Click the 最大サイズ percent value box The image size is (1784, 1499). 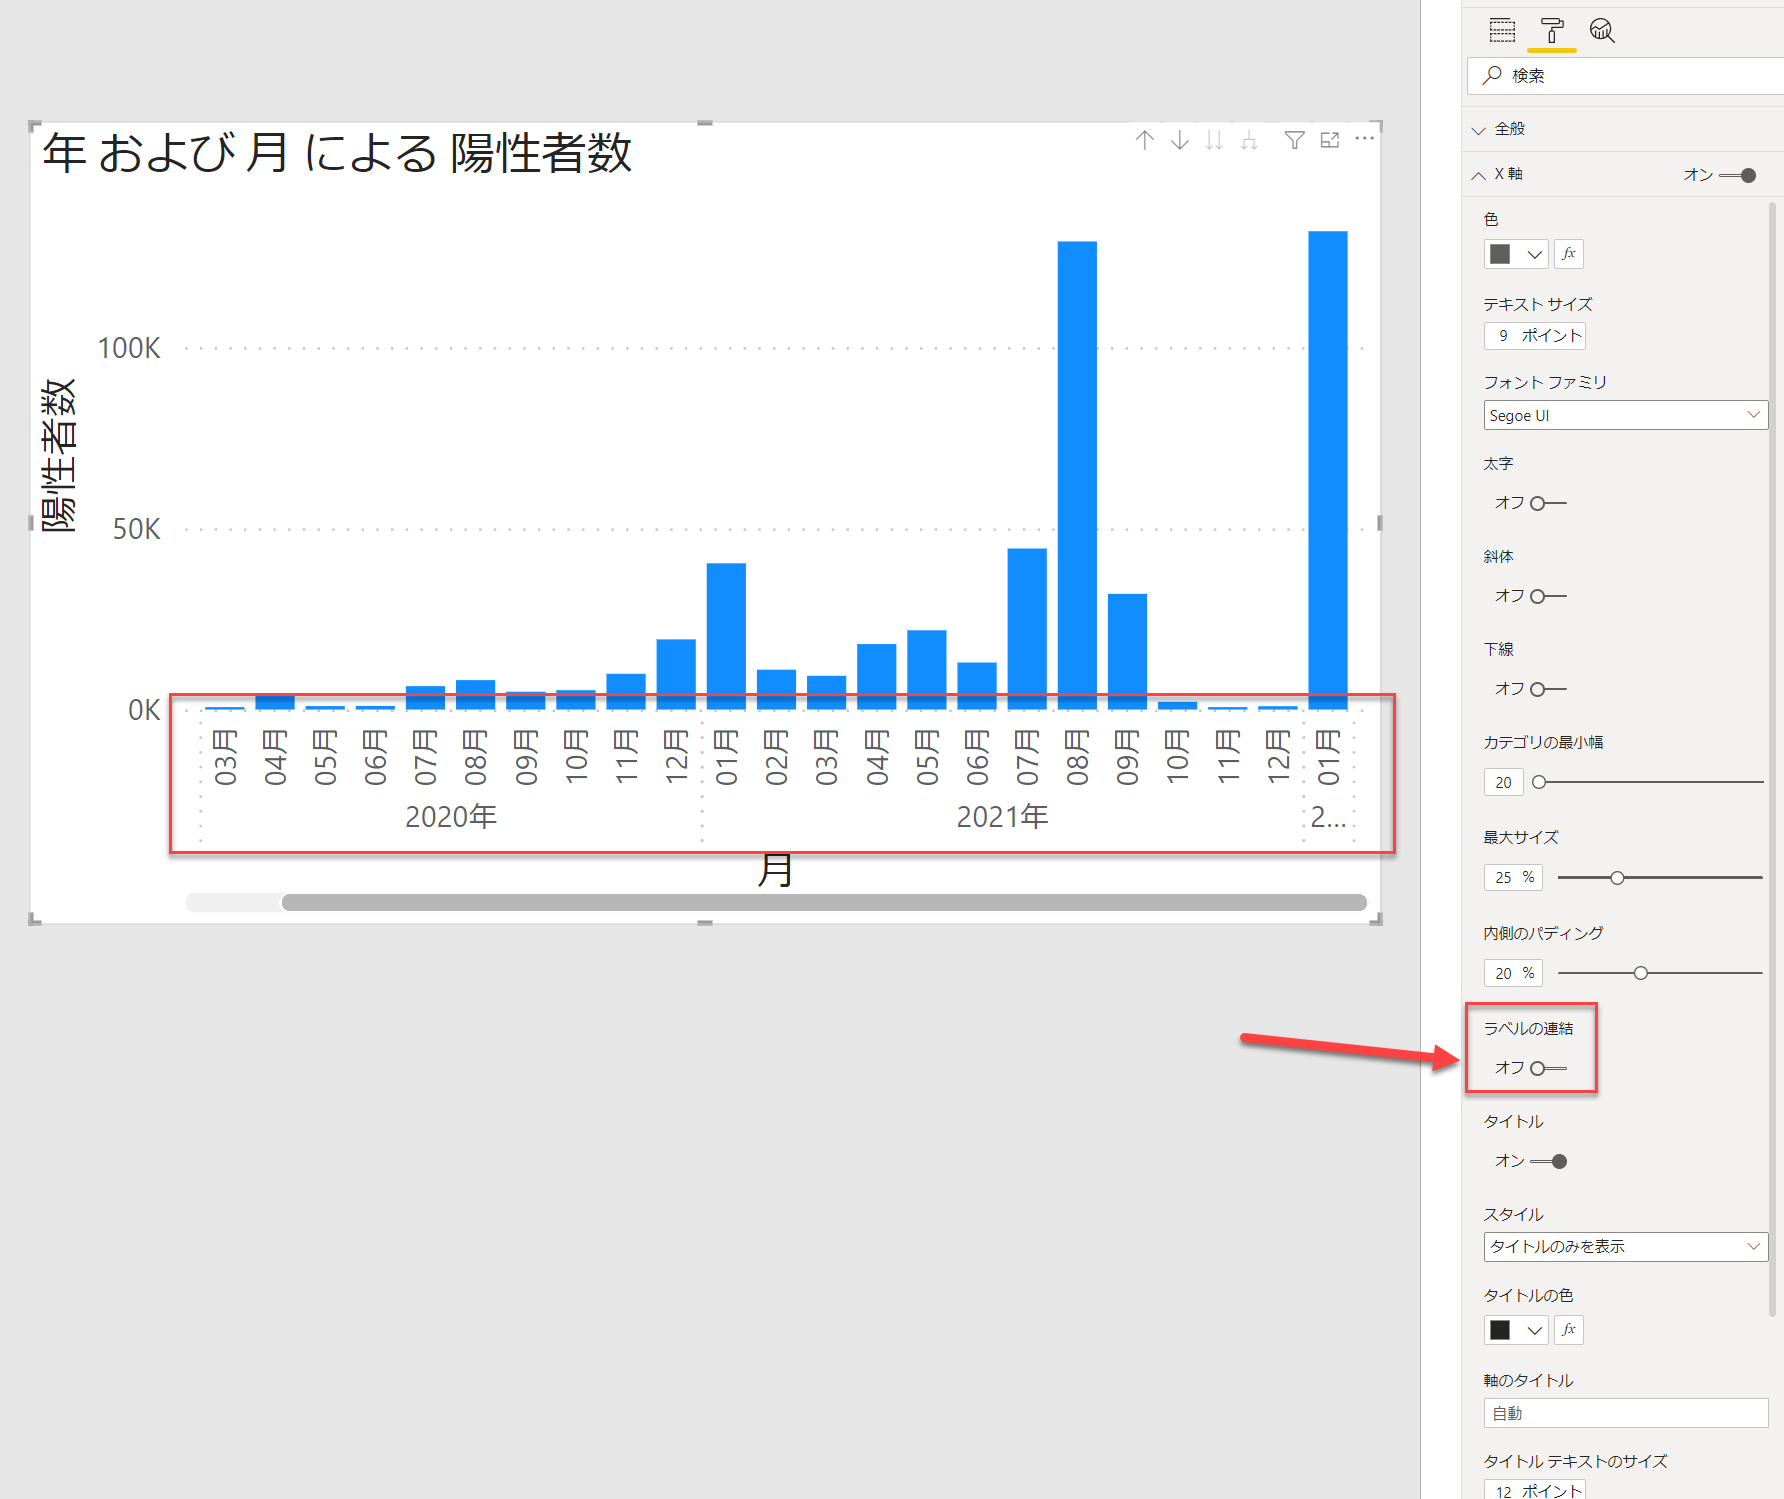click(1513, 877)
